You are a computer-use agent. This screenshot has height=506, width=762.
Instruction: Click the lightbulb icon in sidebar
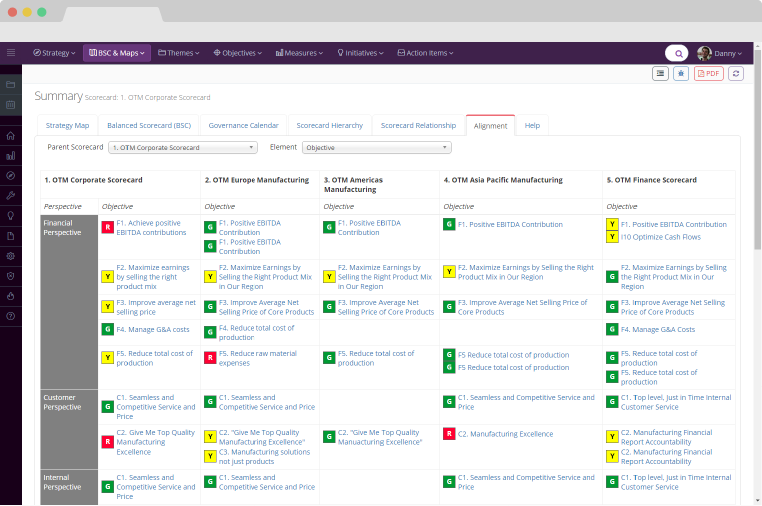tap(11, 215)
